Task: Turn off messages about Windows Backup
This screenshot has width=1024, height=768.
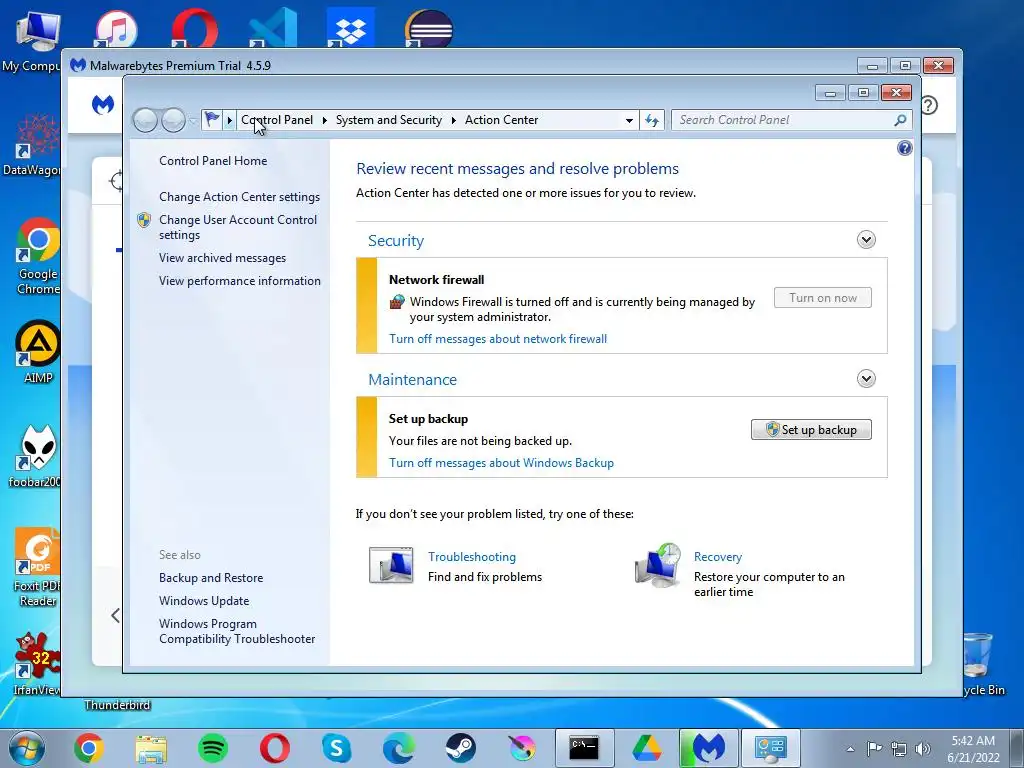Action: 502,463
